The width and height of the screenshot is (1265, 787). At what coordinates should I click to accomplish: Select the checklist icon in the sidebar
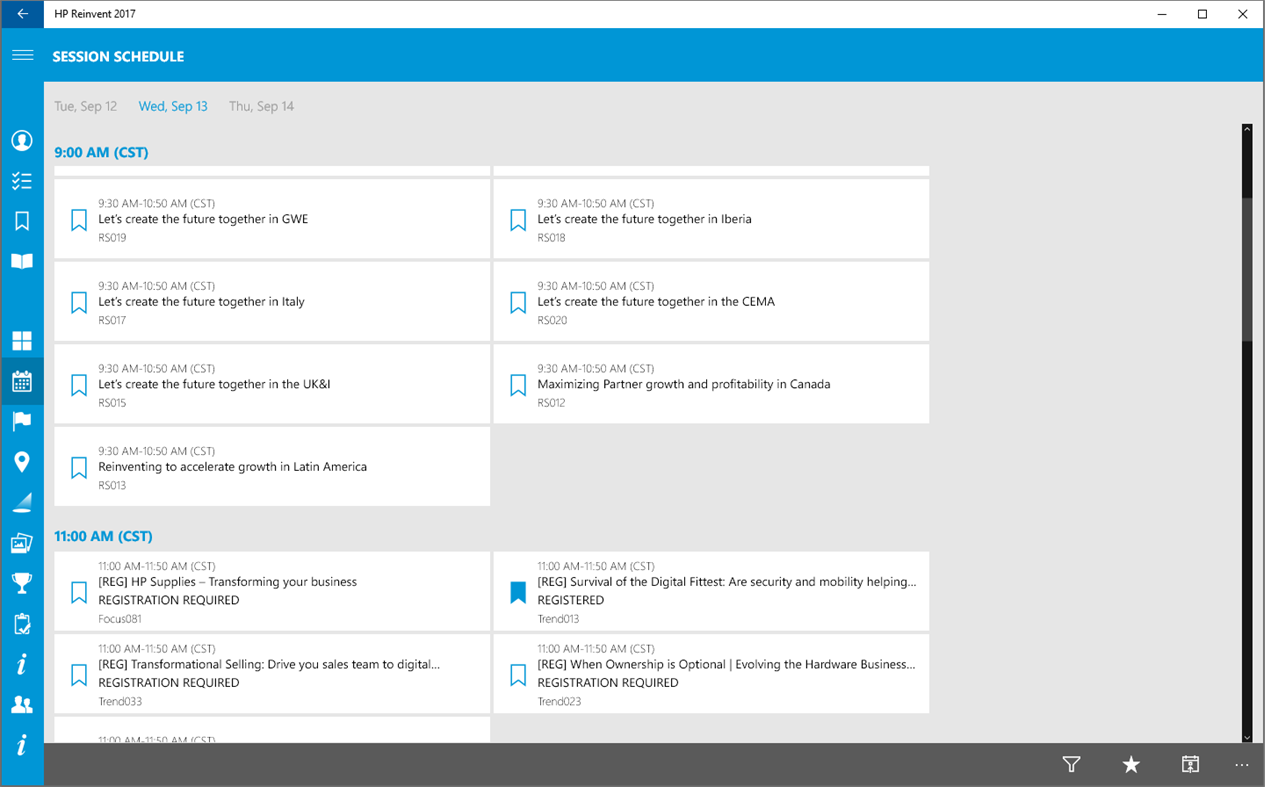click(22, 181)
